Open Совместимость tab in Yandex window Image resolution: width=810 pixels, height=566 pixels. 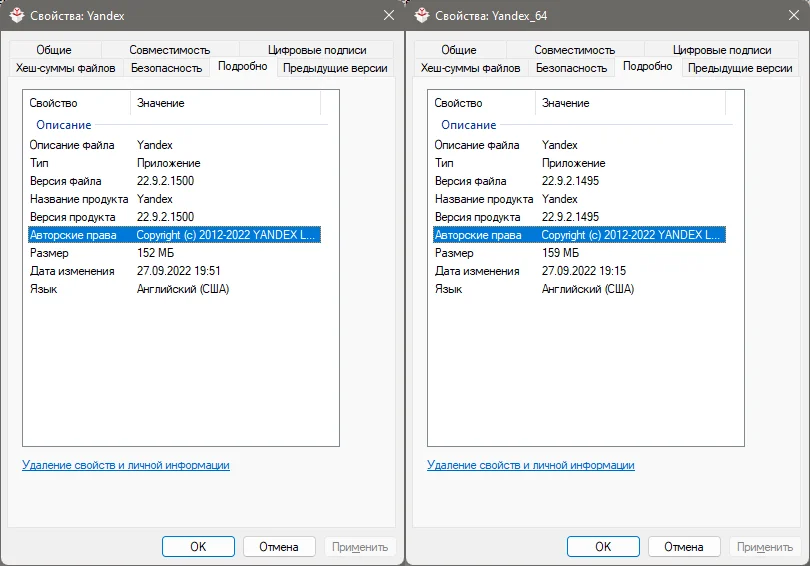pyautogui.click(x=169, y=50)
